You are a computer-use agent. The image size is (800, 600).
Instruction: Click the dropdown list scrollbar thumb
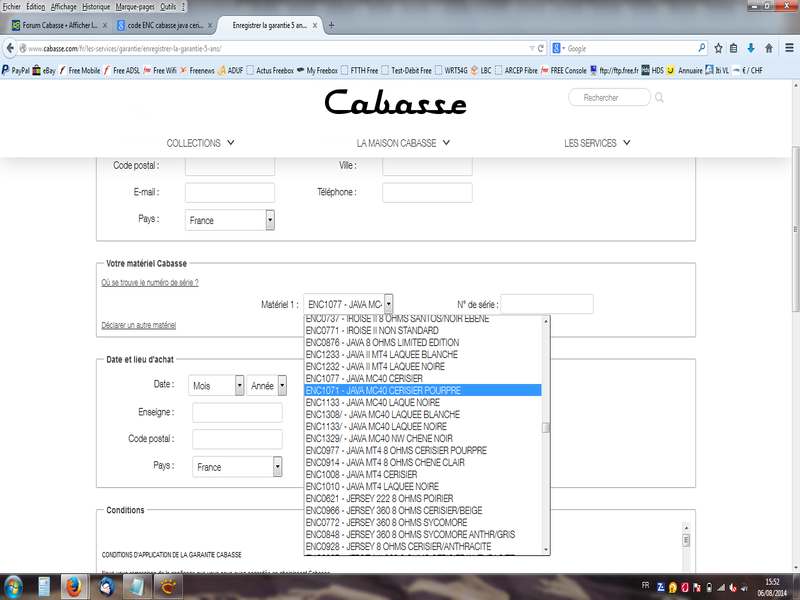546,428
